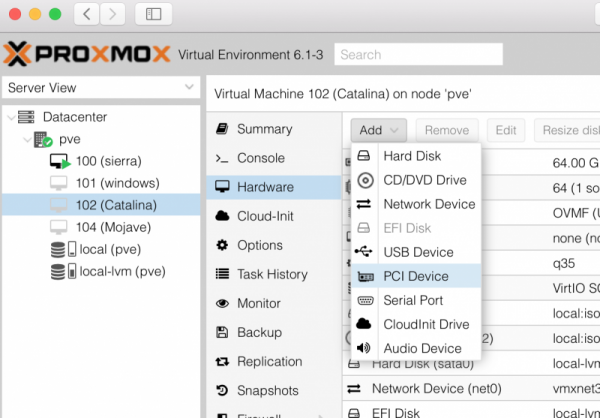Select the EFI Disk hardware row
Viewport: 600px width, 418px height.
tap(471, 412)
